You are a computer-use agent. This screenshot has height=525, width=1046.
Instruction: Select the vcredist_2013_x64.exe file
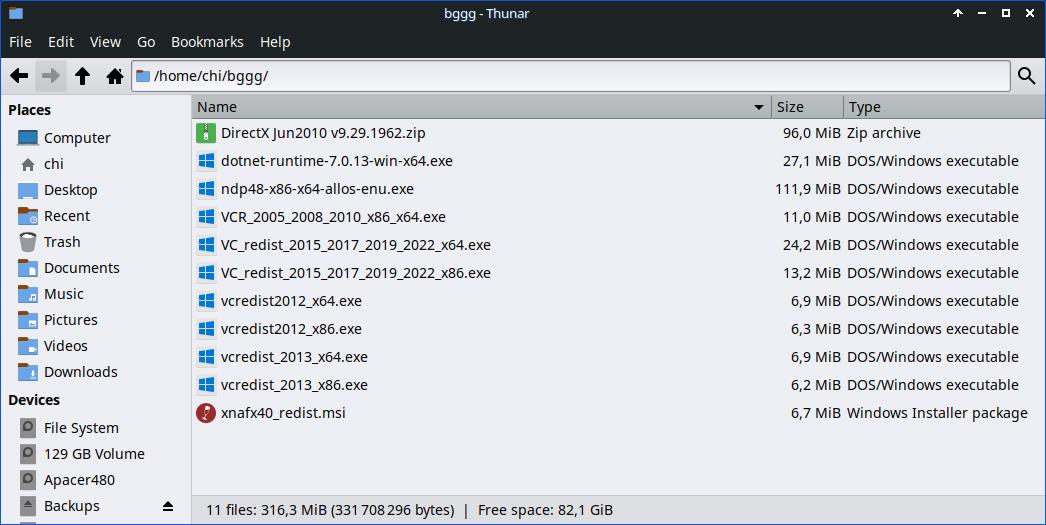coord(294,357)
